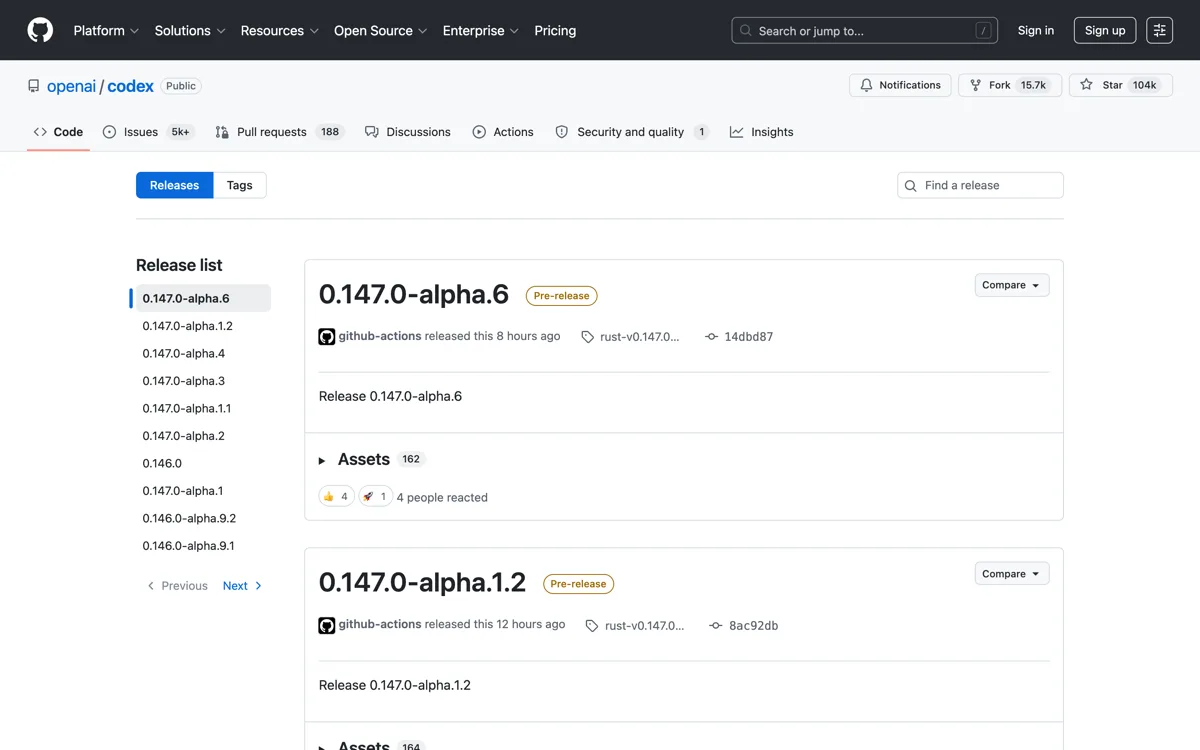This screenshot has width=1200, height=750.
Task: Select the Tags toggle button
Action: point(240,185)
